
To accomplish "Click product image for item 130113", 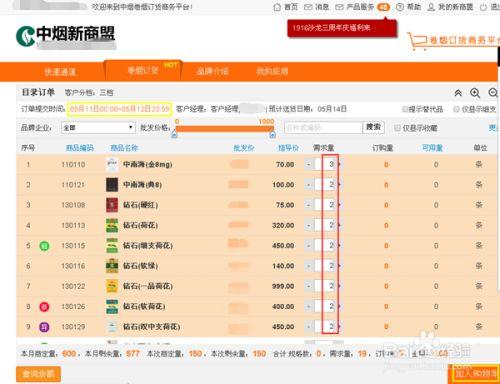I will [112, 225].
